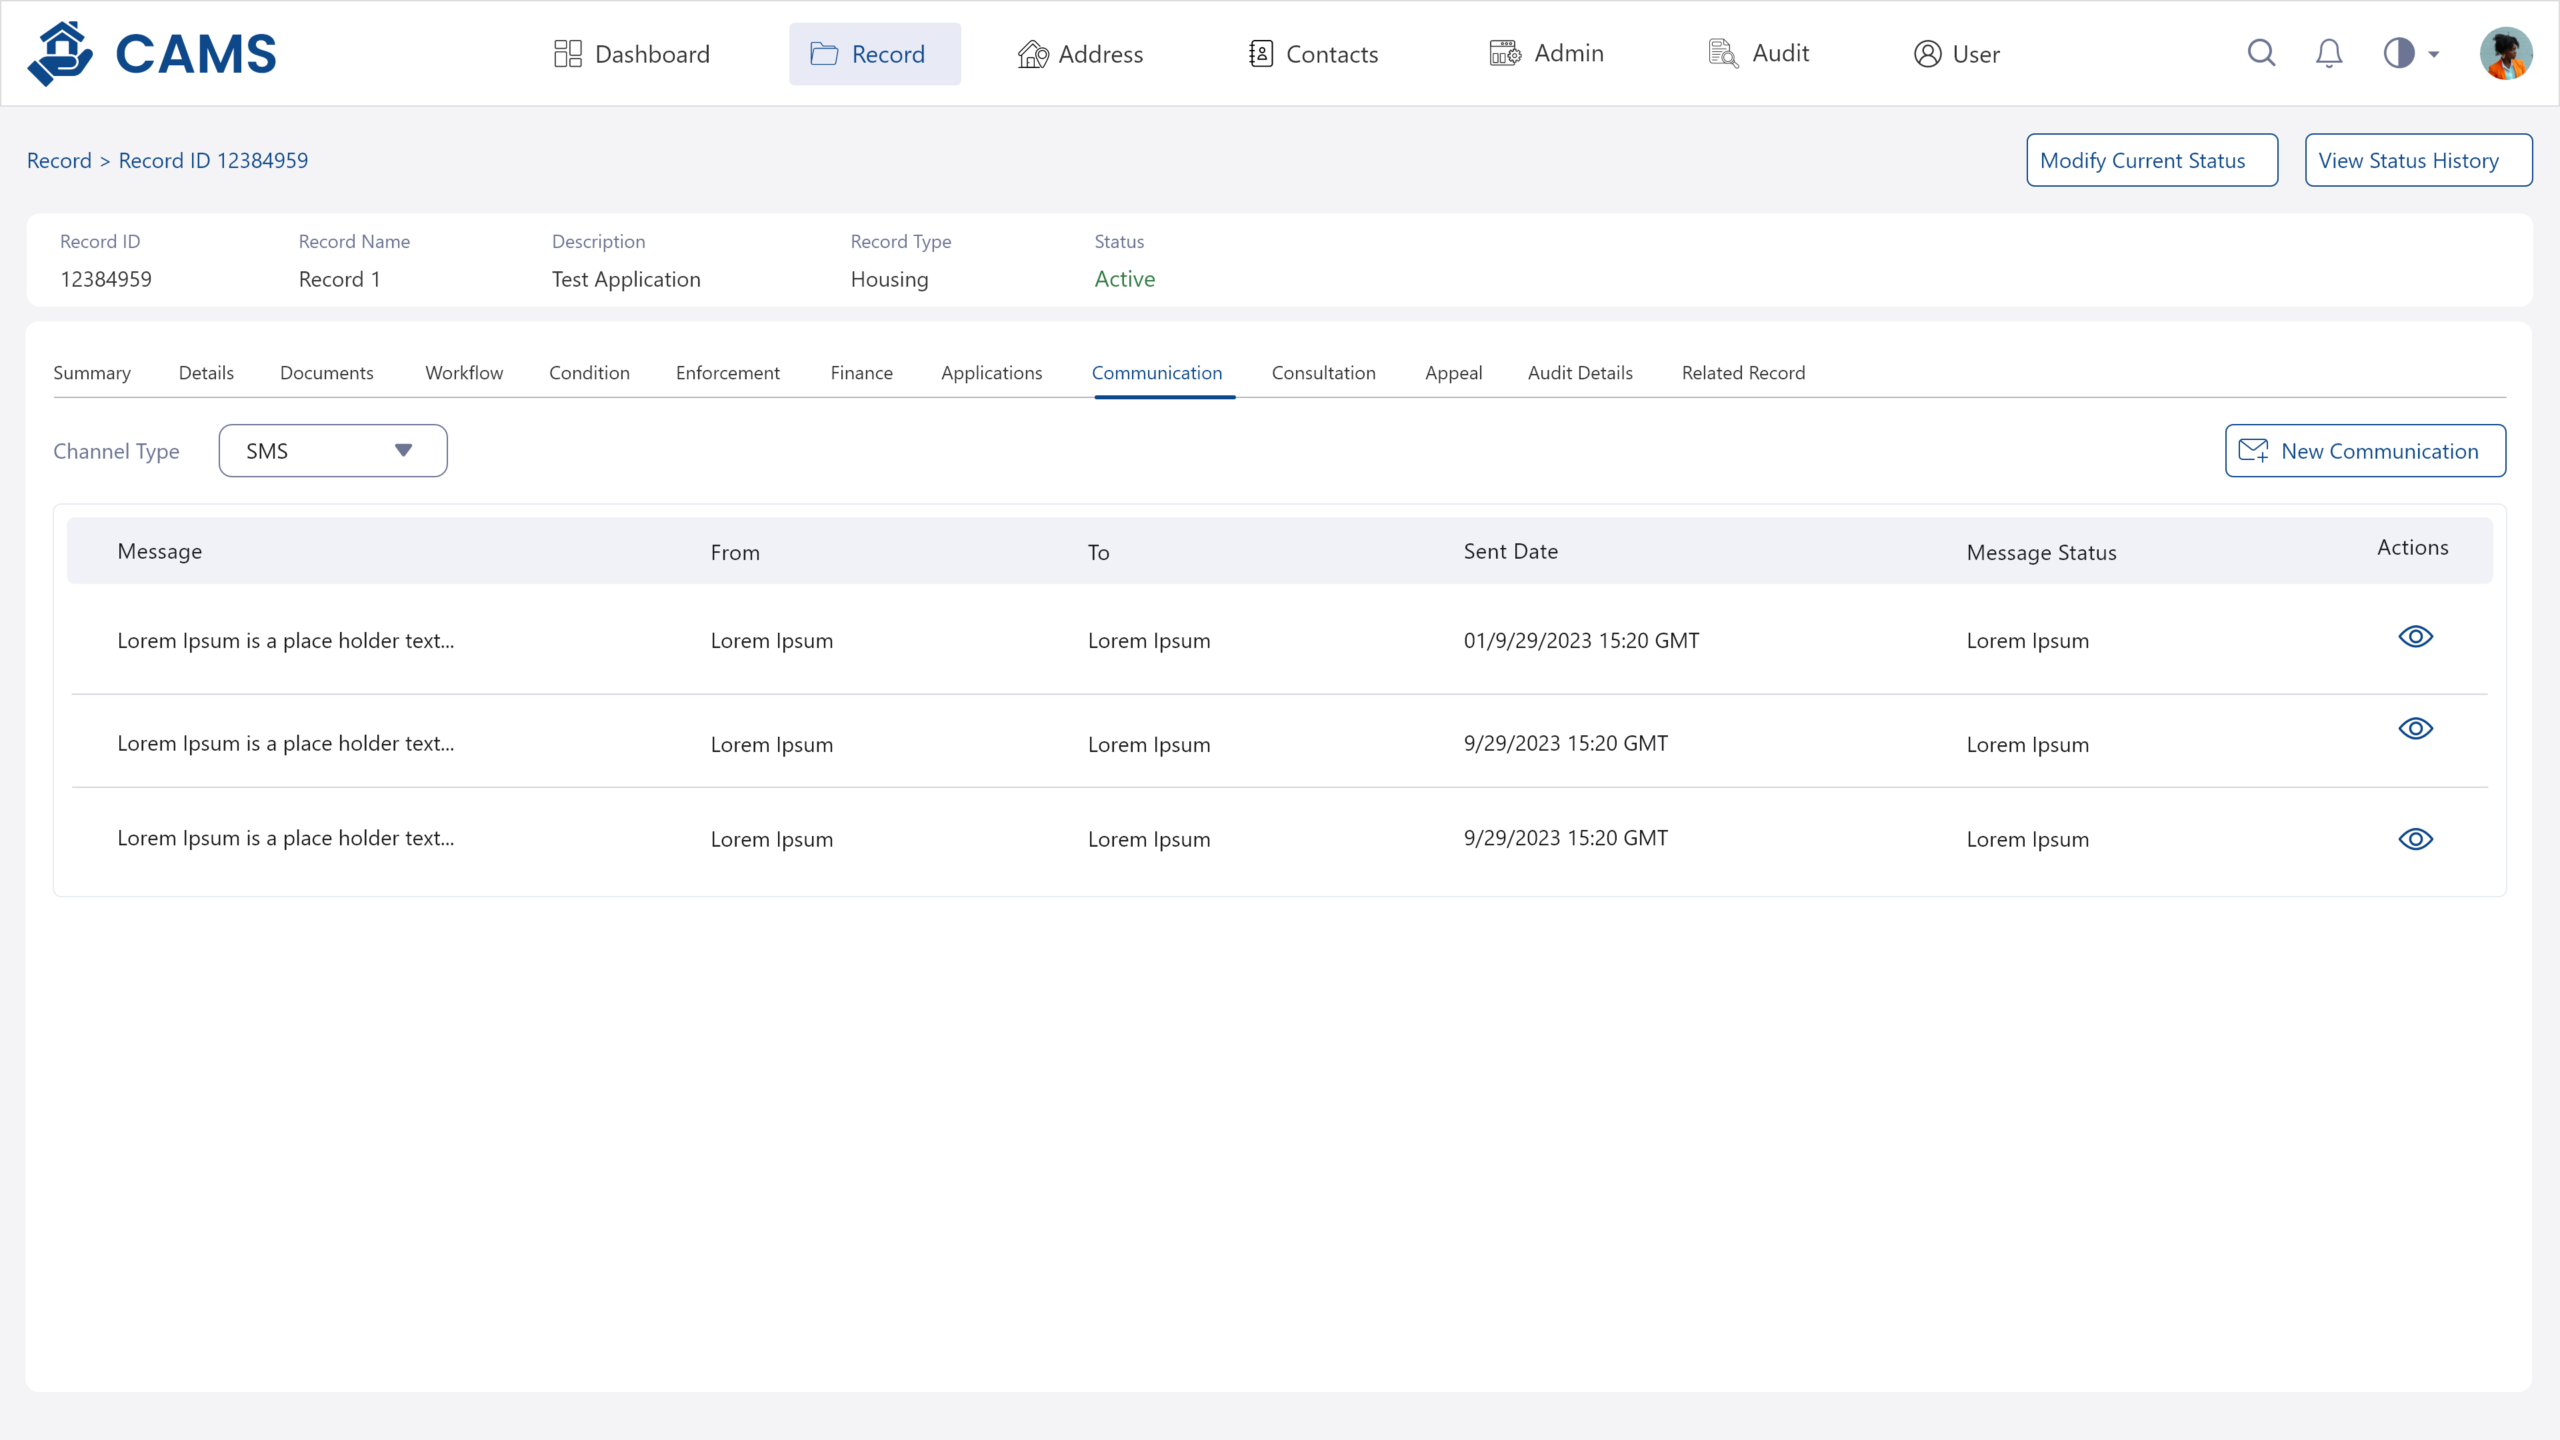
Task: Click the New Communication button
Action: tap(2365, 451)
